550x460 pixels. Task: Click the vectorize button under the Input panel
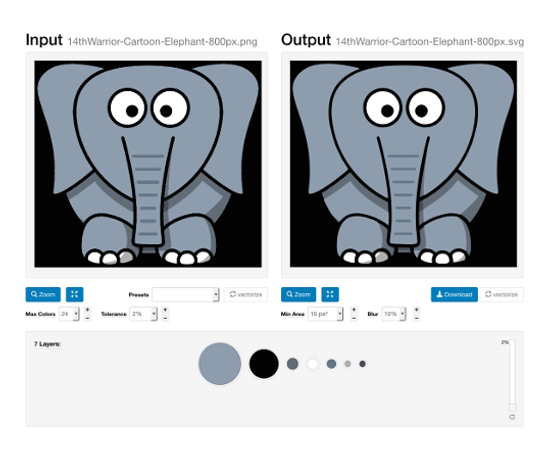click(x=246, y=294)
